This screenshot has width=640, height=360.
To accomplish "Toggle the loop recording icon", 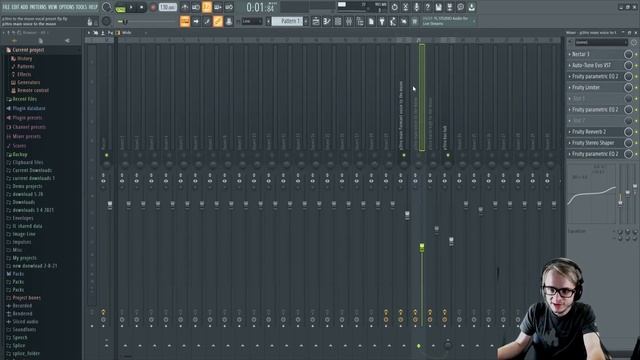I will tap(229, 7).
